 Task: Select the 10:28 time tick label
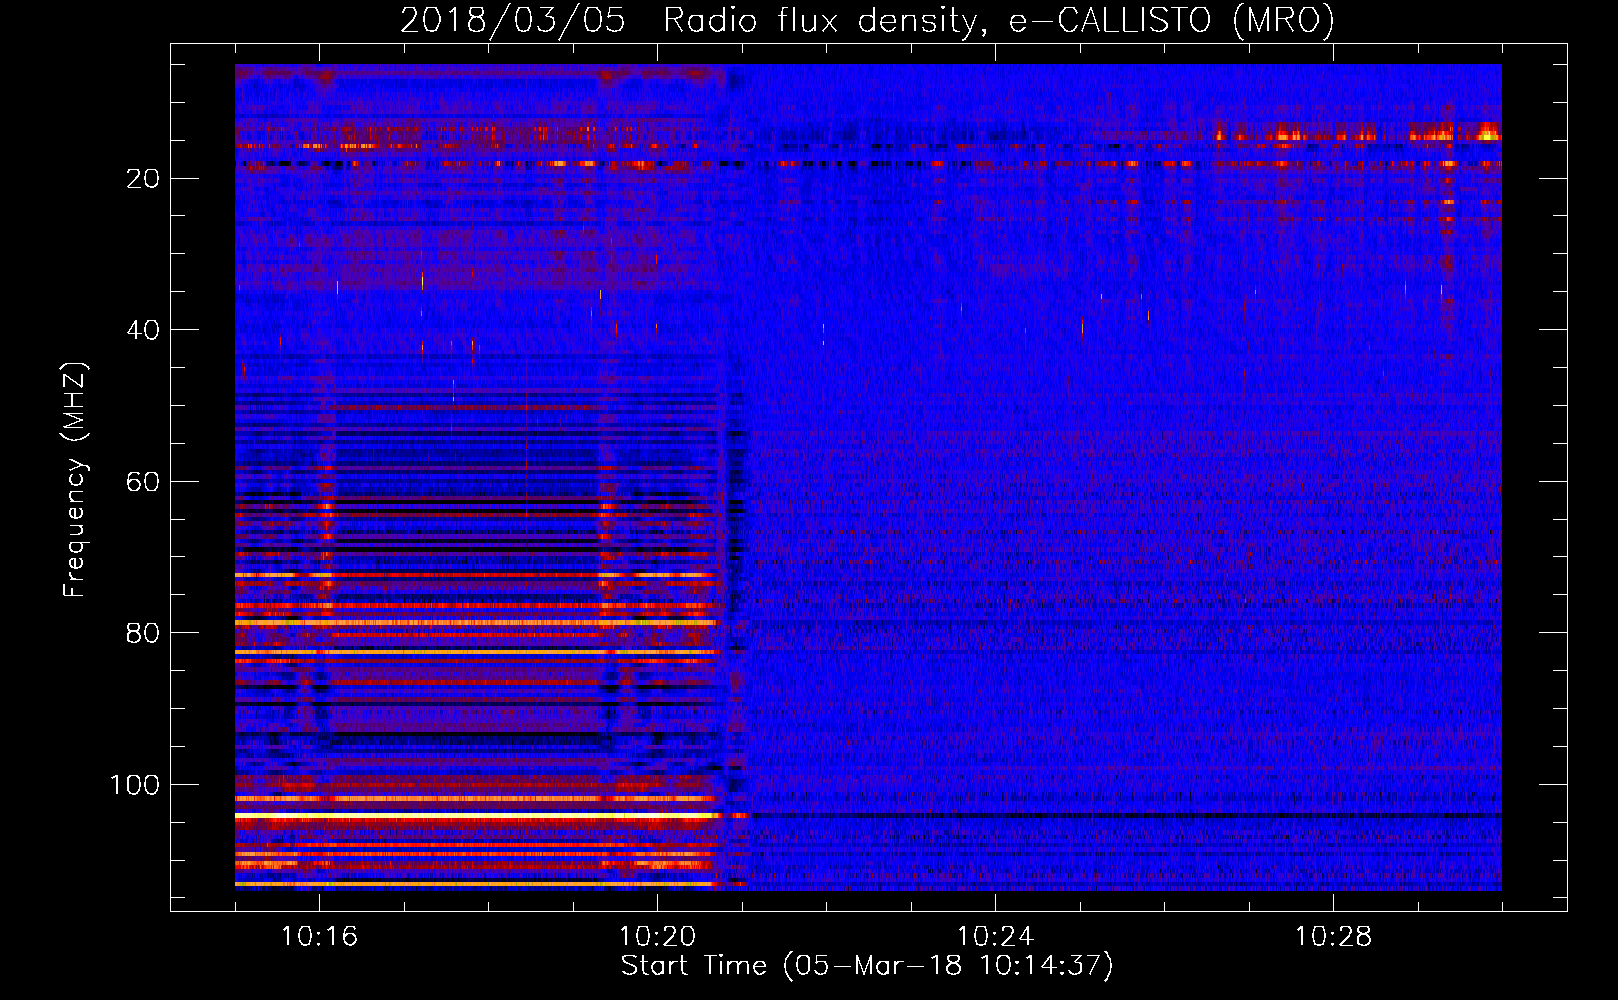(1333, 937)
